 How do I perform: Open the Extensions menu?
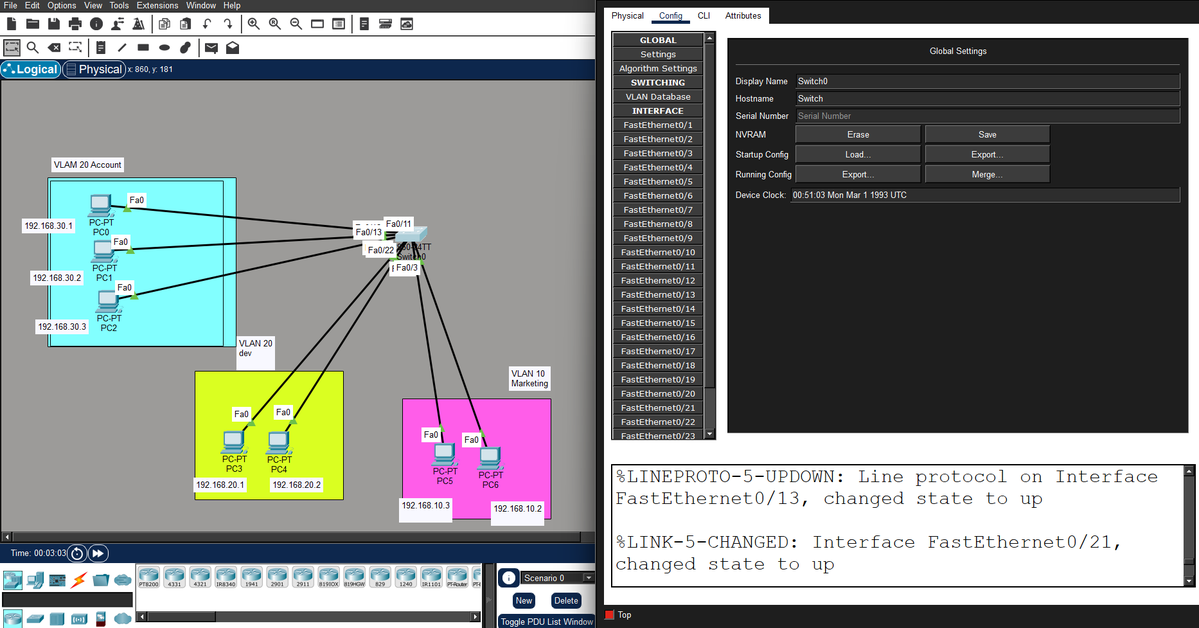click(x=158, y=5)
